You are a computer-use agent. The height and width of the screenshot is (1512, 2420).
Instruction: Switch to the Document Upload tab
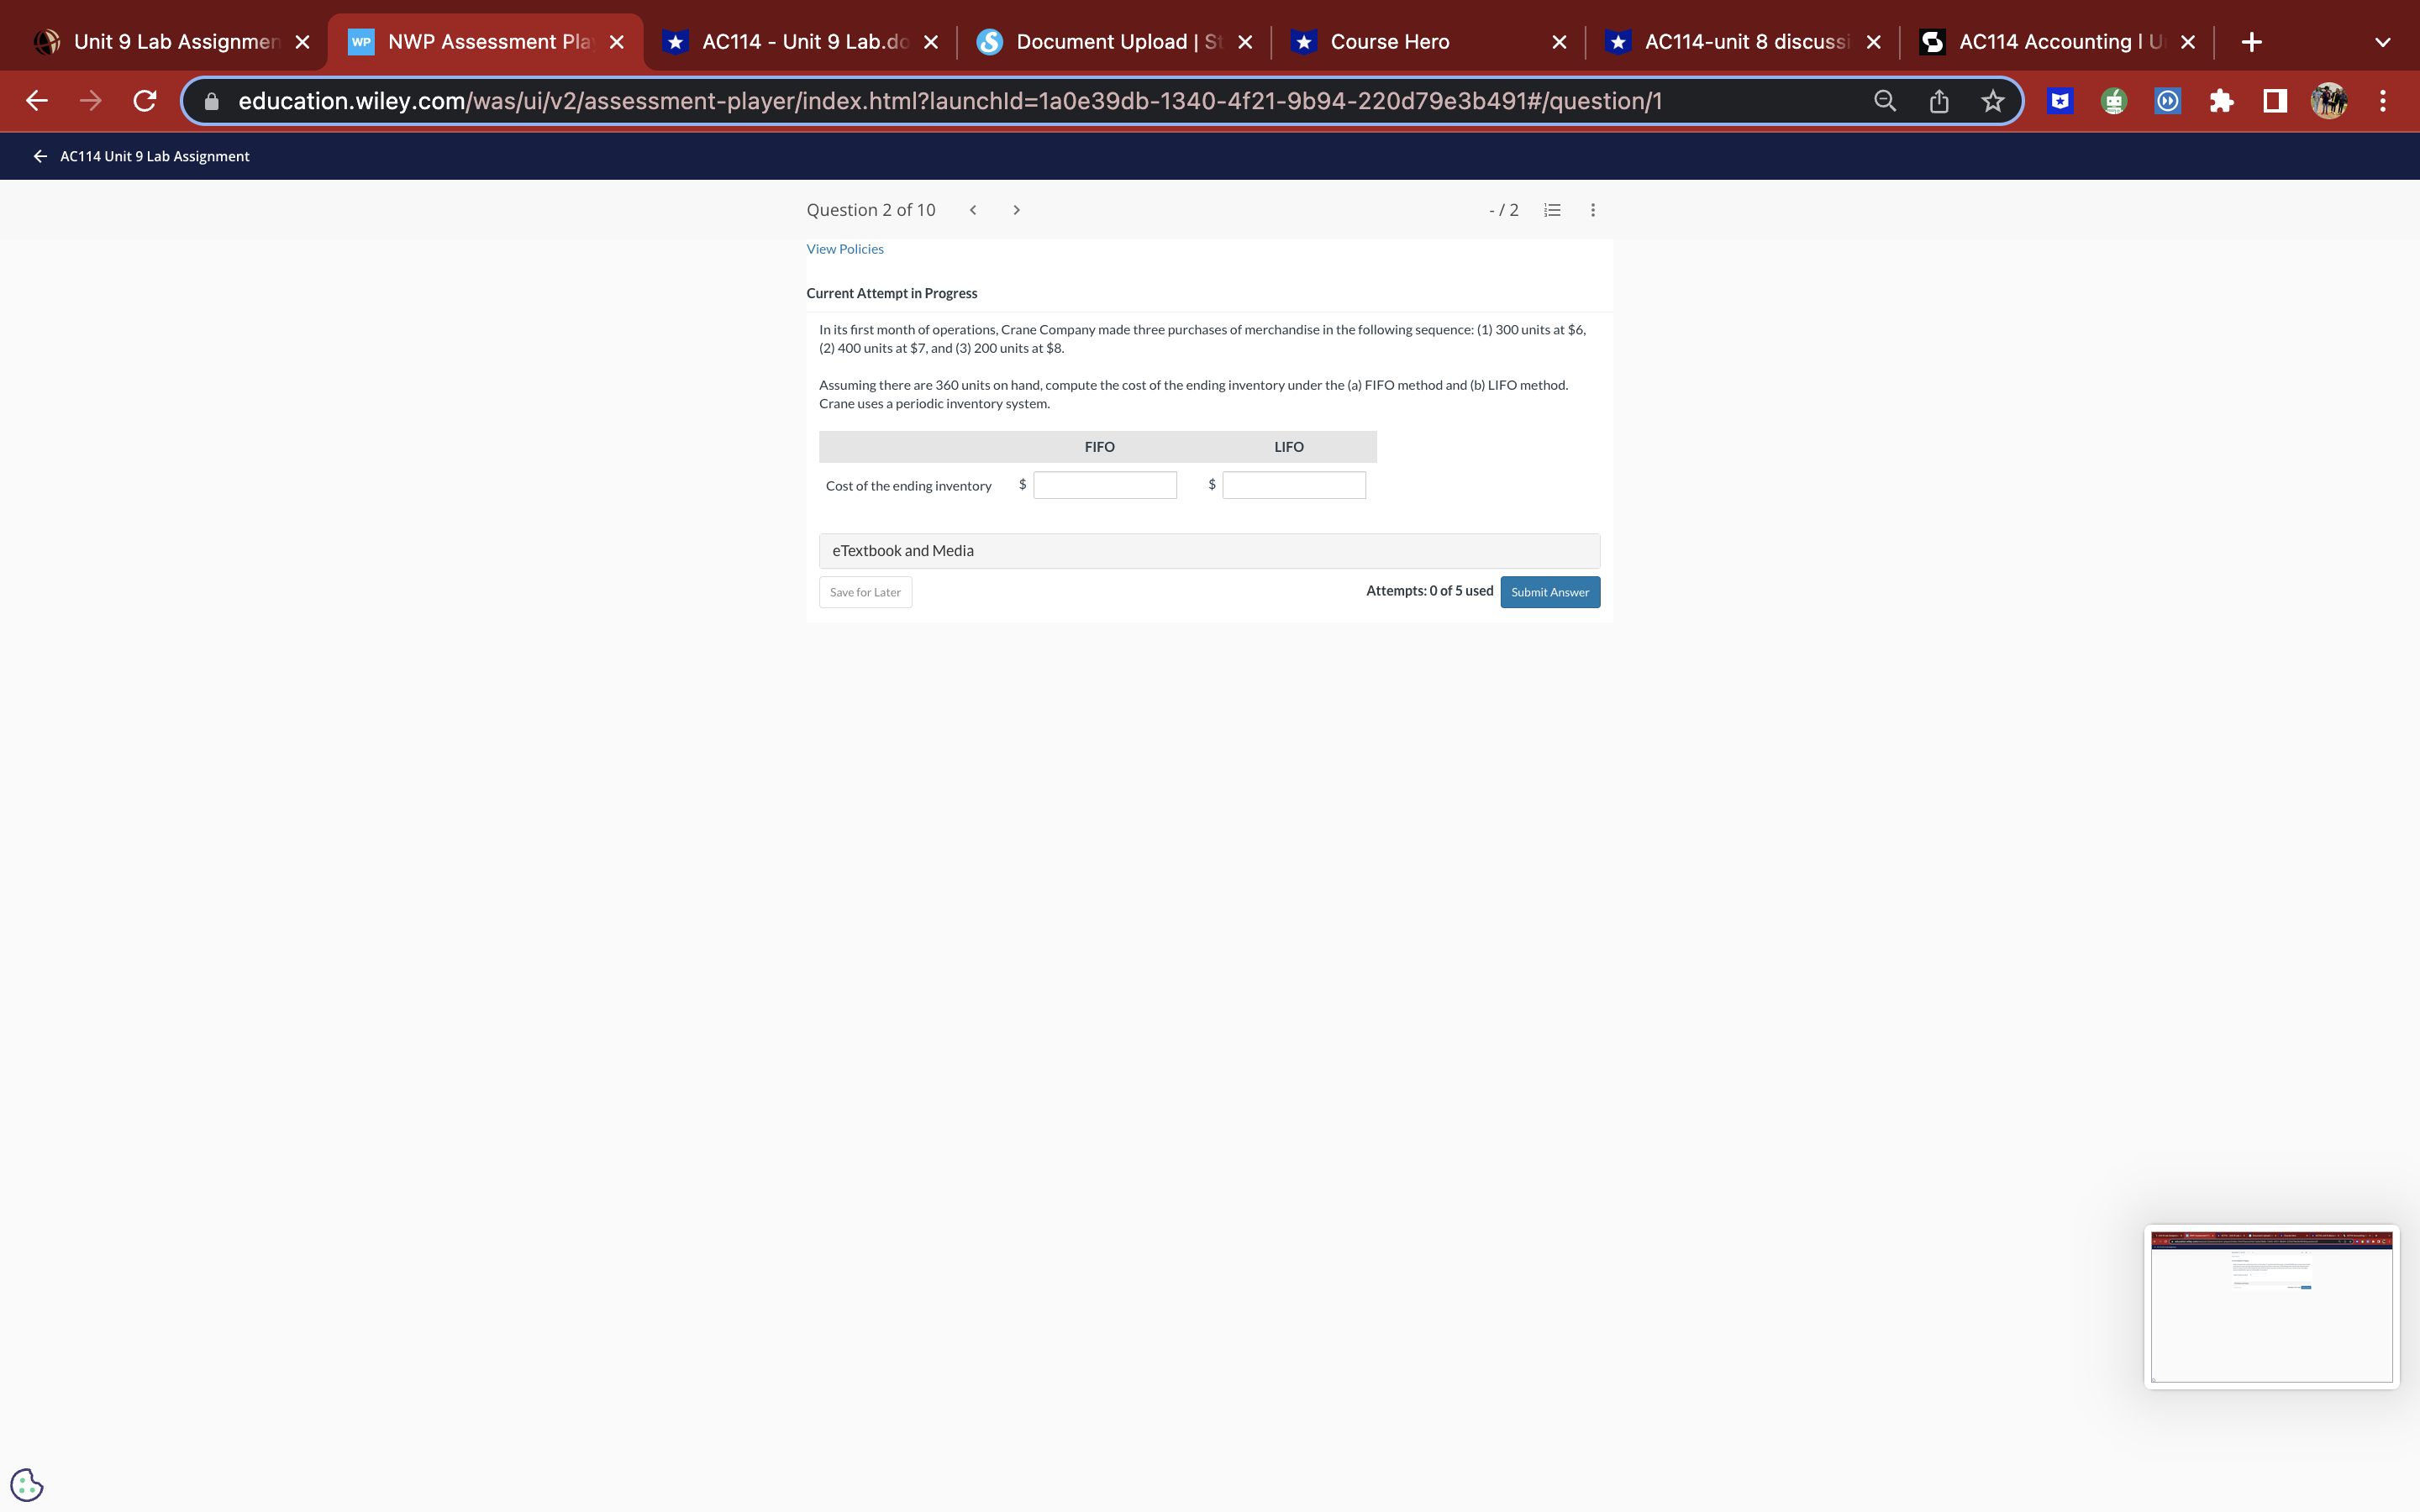click(x=1100, y=41)
